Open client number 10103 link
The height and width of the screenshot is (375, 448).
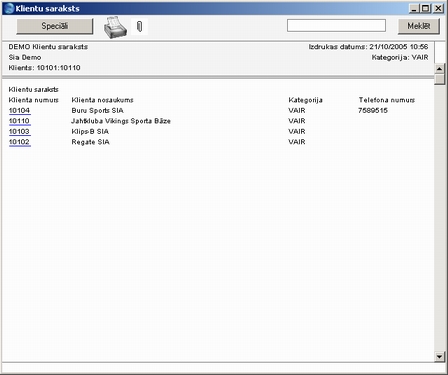coord(19,131)
